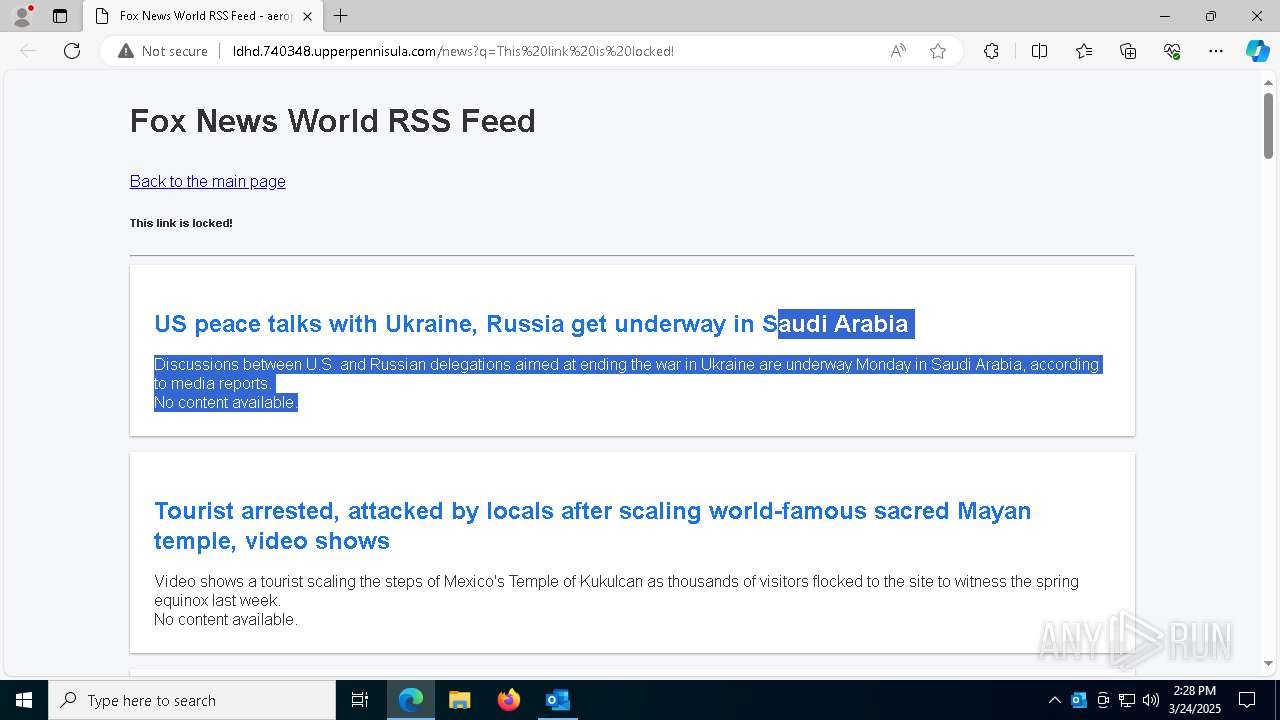
Task: Open Outlook from the taskbar
Action: pos(557,700)
